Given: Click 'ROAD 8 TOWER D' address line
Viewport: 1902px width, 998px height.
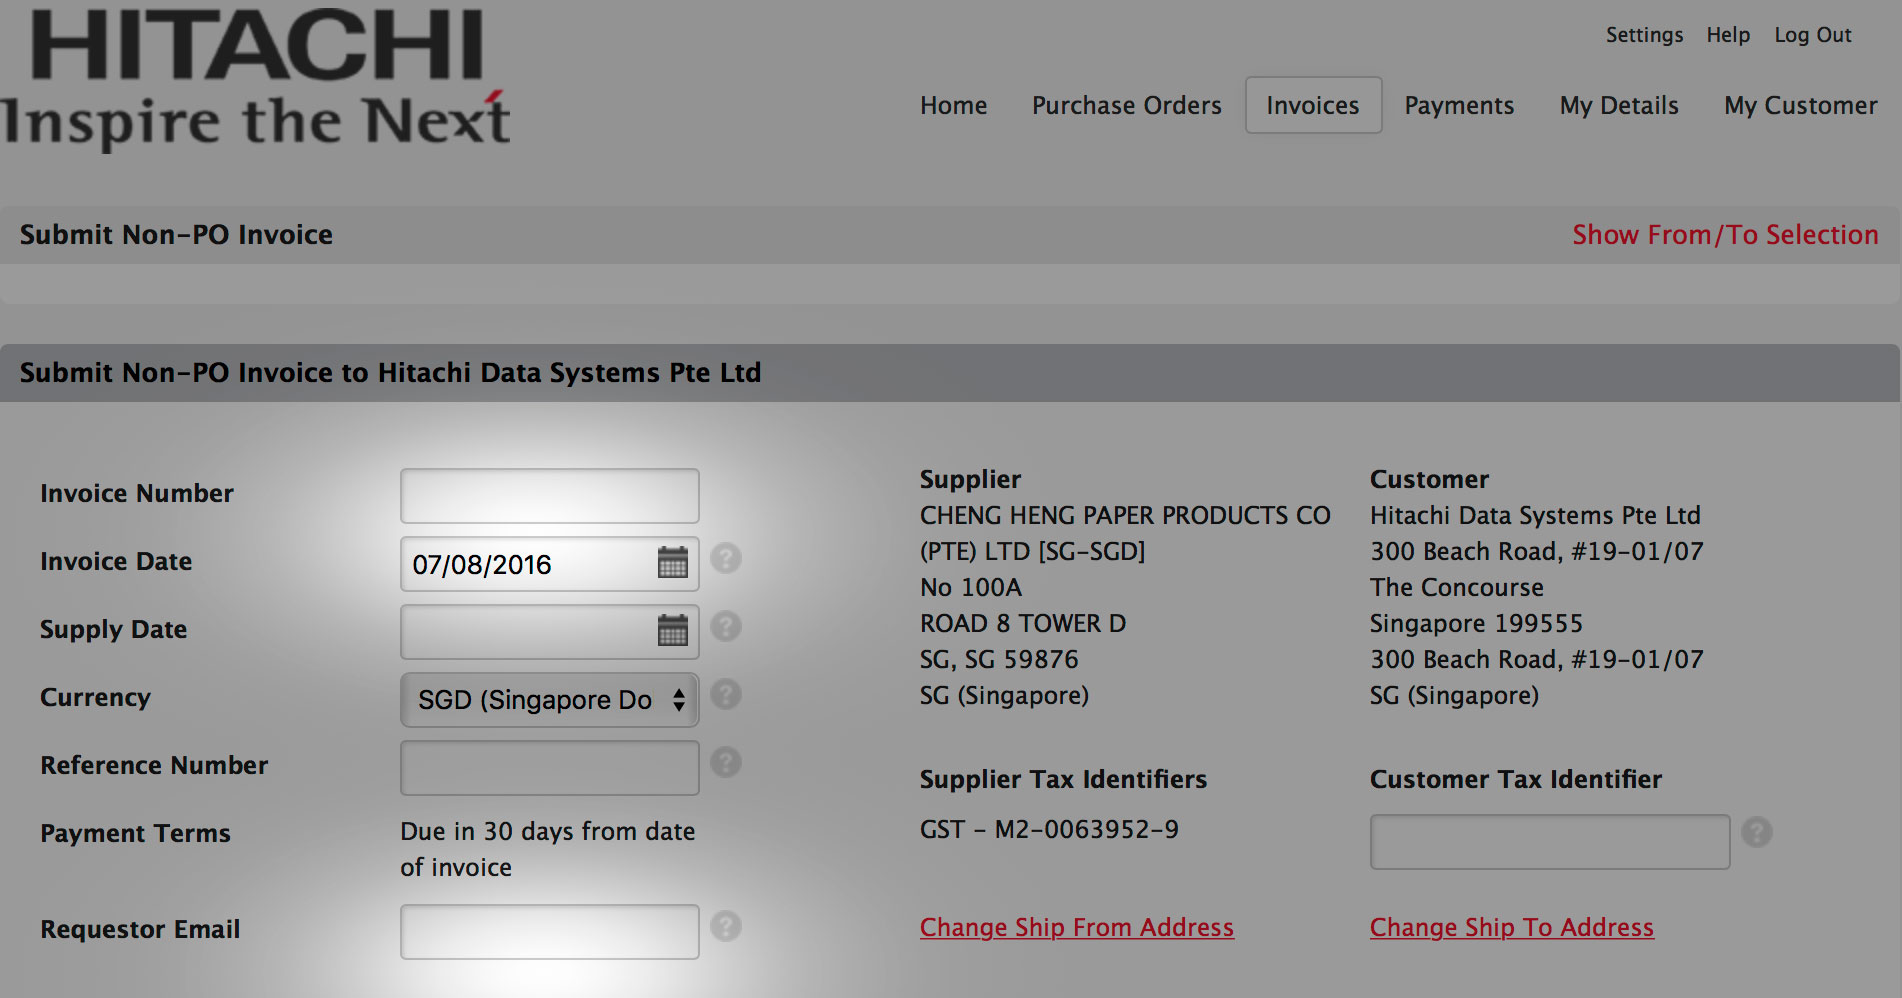Looking at the screenshot, I should (1023, 623).
